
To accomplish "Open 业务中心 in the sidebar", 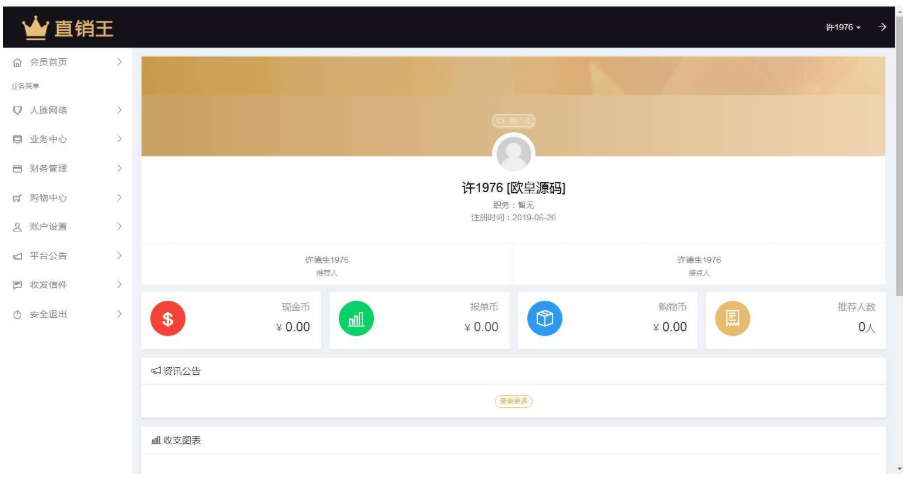I will pos(48,139).
